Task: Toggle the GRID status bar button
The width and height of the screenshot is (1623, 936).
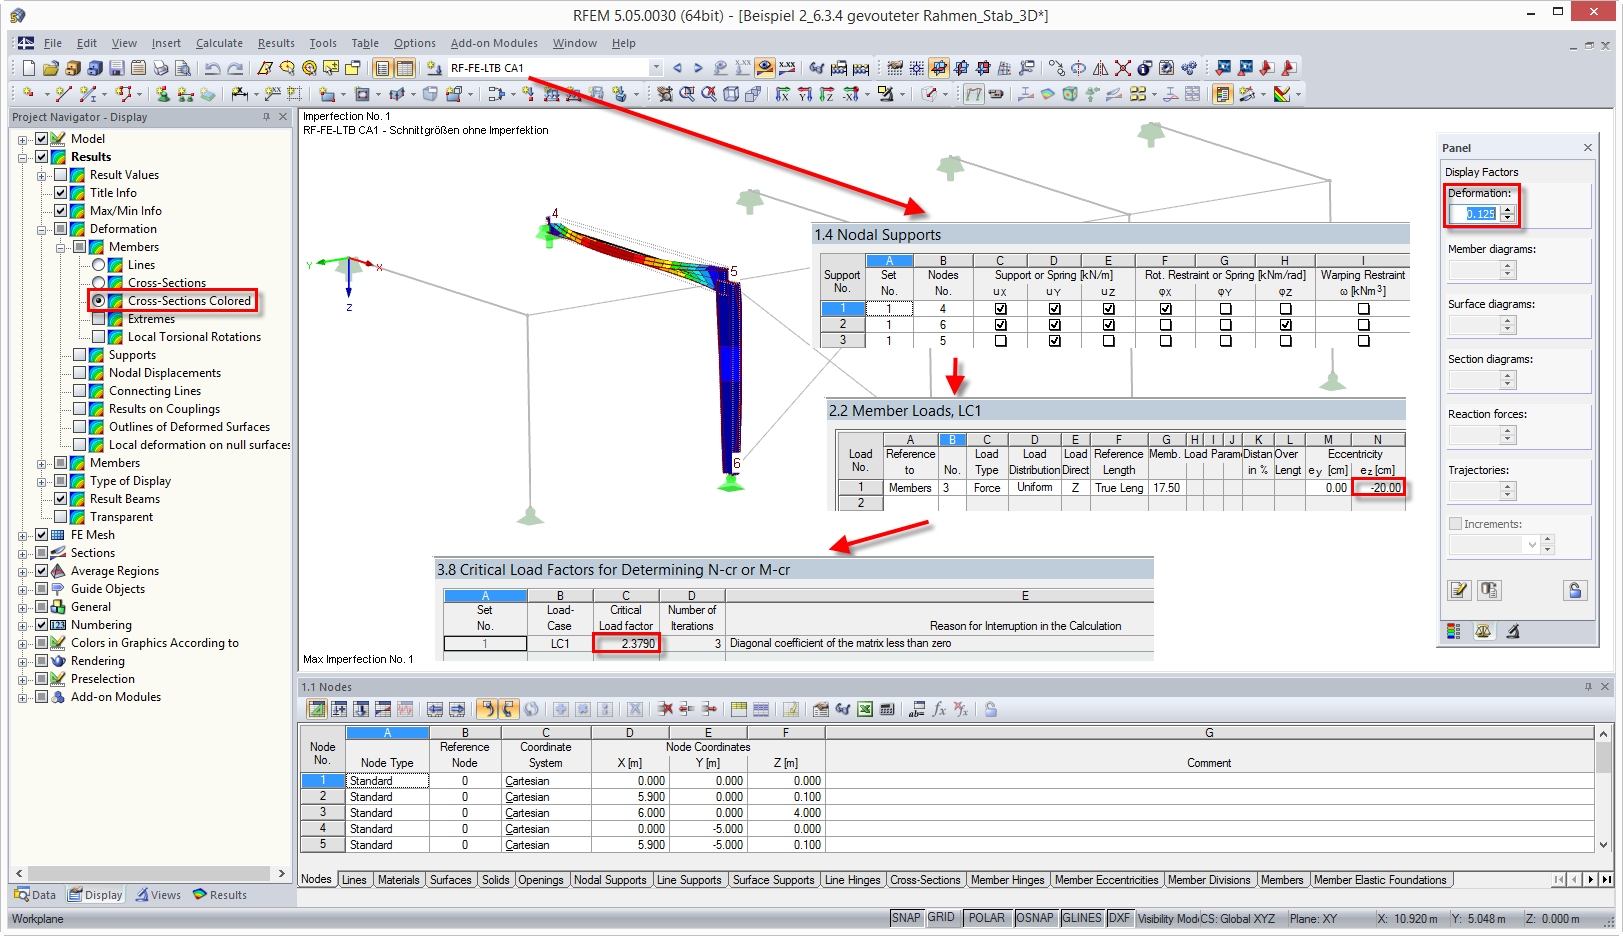Action: coord(941,918)
